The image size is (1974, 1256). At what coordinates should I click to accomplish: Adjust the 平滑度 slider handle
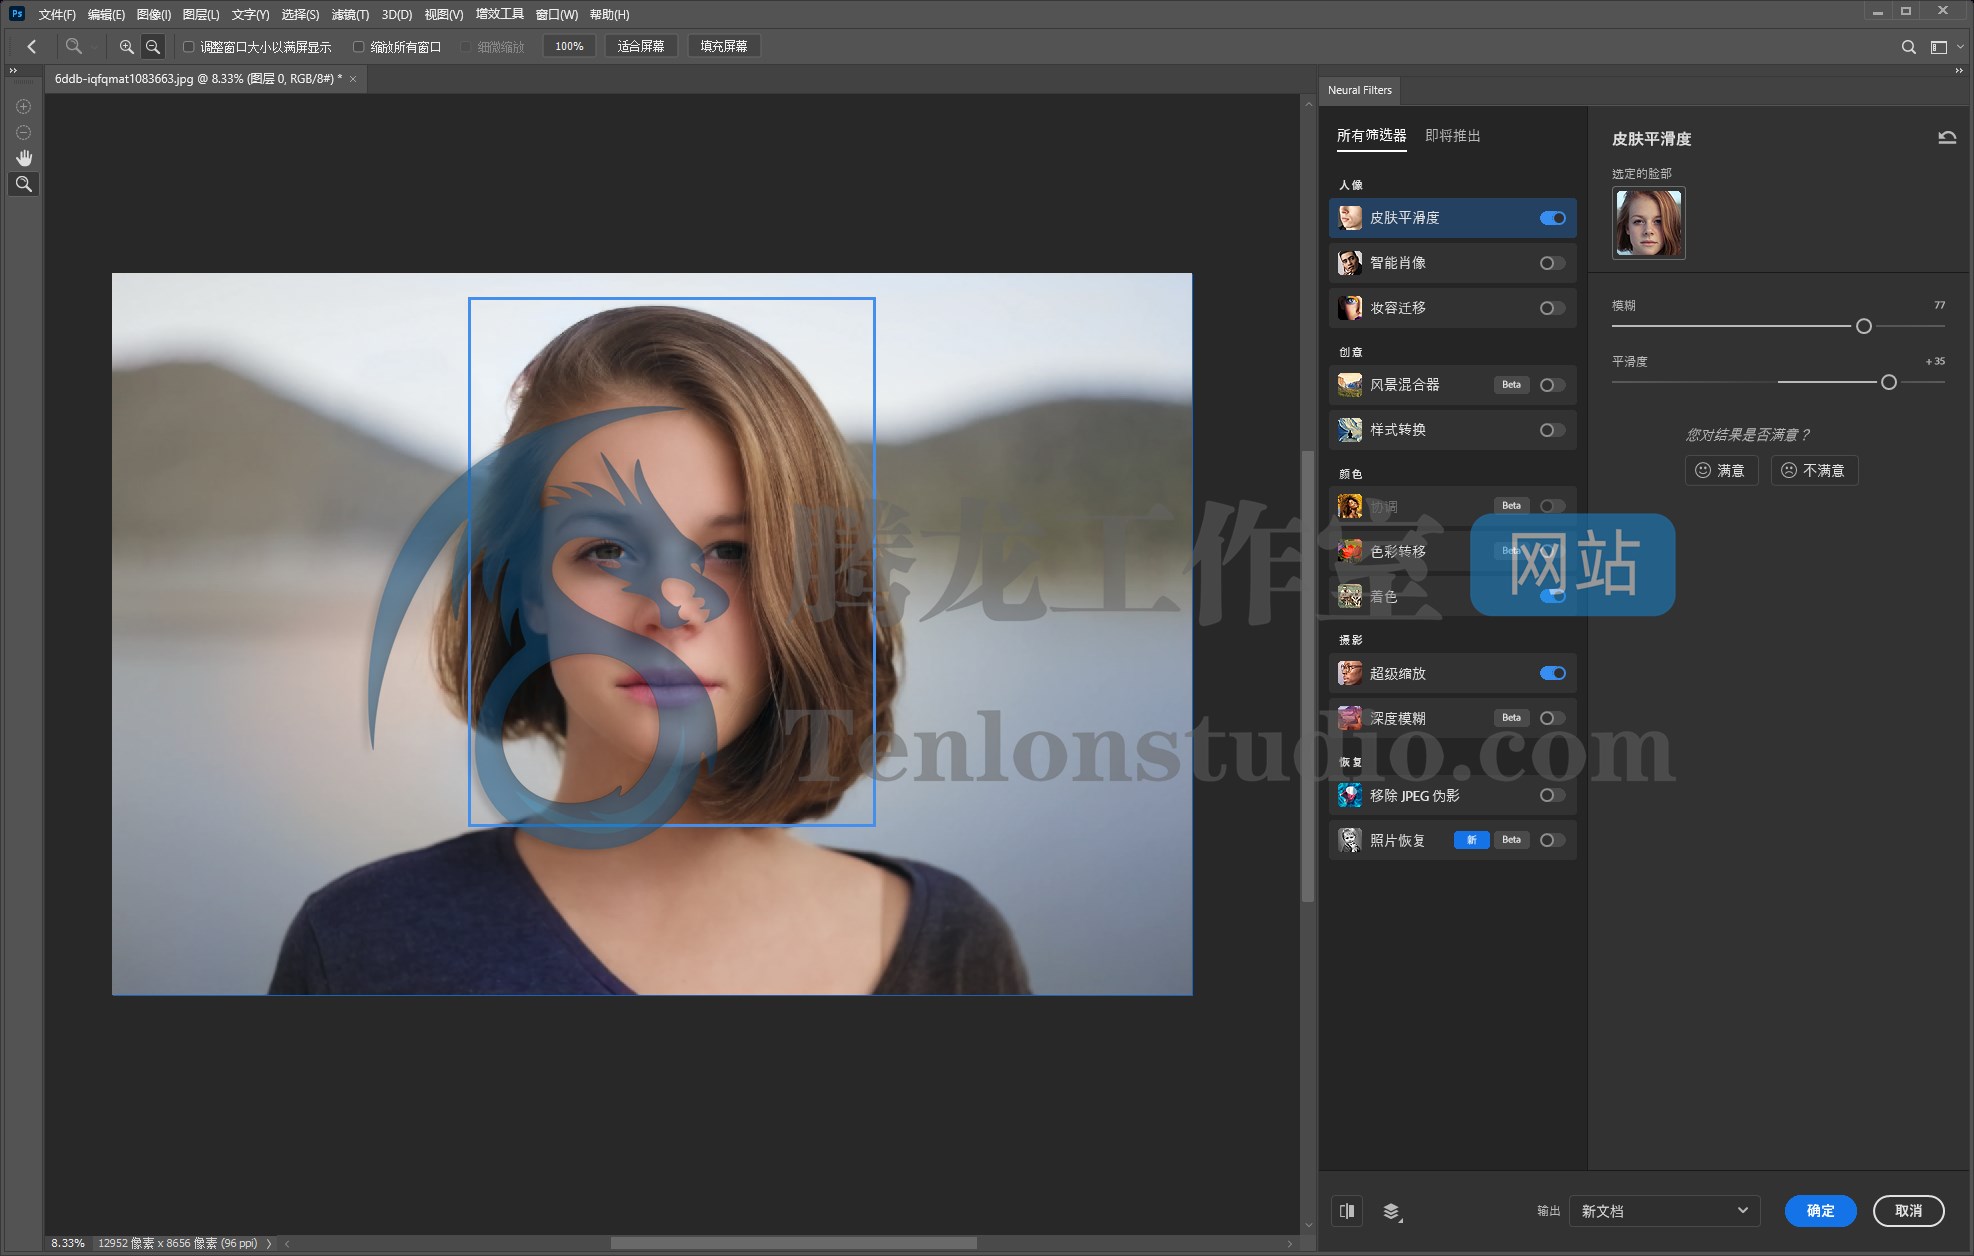click(1889, 382)
